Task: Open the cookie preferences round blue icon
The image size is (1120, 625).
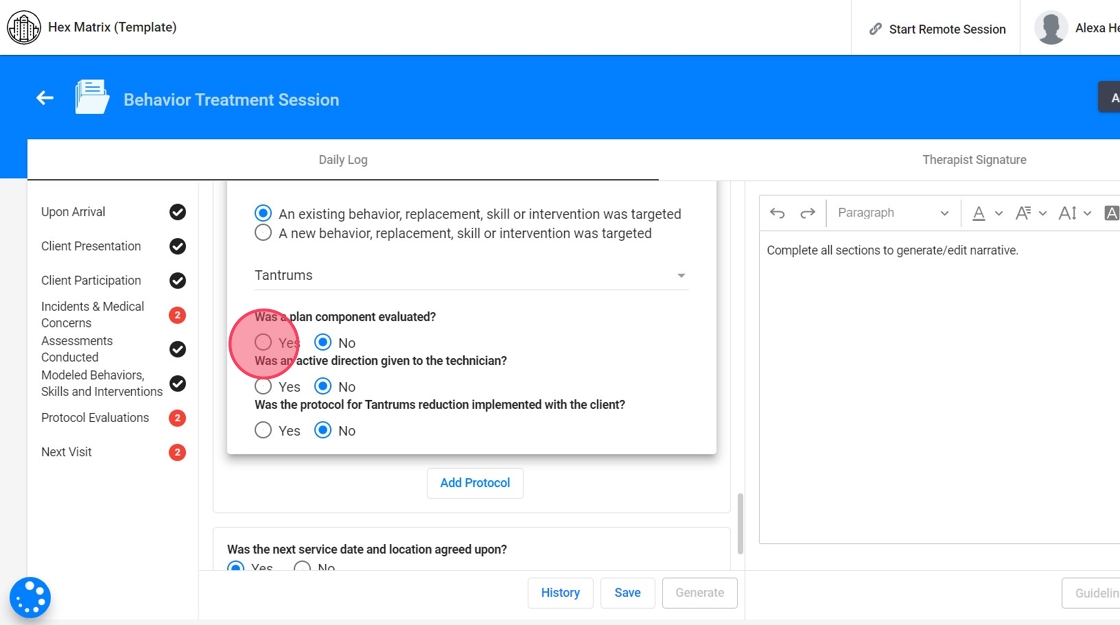Action: point(30,597)
